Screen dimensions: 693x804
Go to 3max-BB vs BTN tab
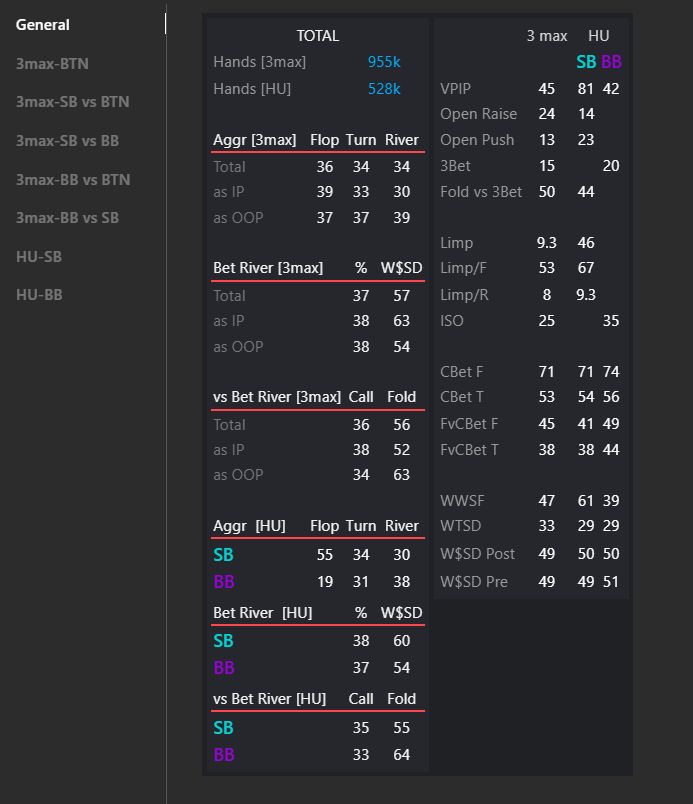pos(72,180)
